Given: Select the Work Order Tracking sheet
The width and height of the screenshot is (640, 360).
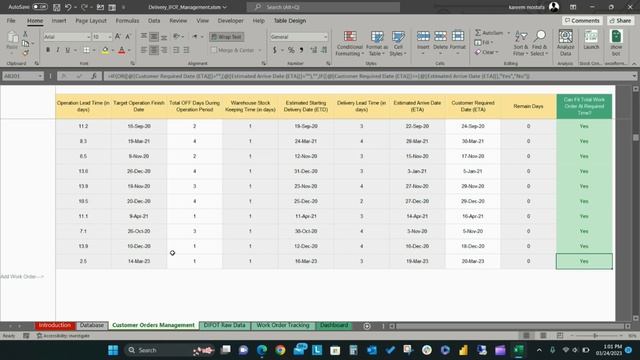Looking at the screenshot, I should click(283, 325).
